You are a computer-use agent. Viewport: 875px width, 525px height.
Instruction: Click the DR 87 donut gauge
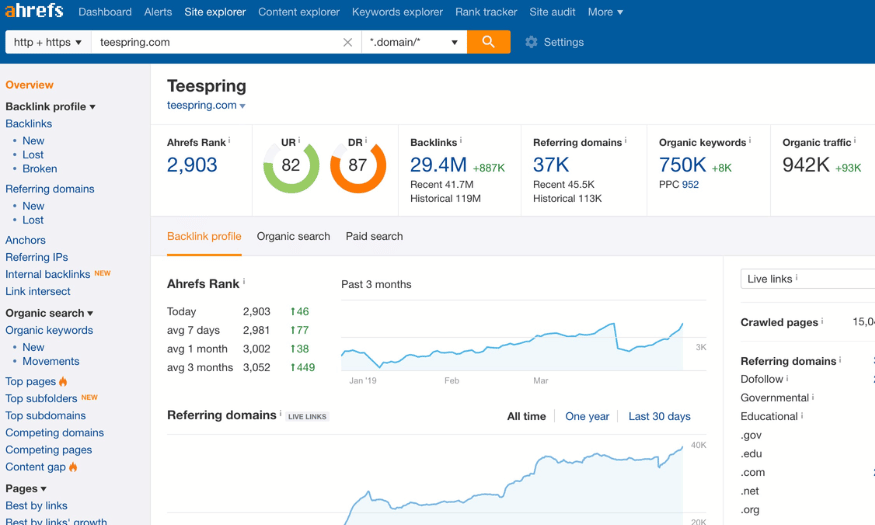tap(358, 166)
